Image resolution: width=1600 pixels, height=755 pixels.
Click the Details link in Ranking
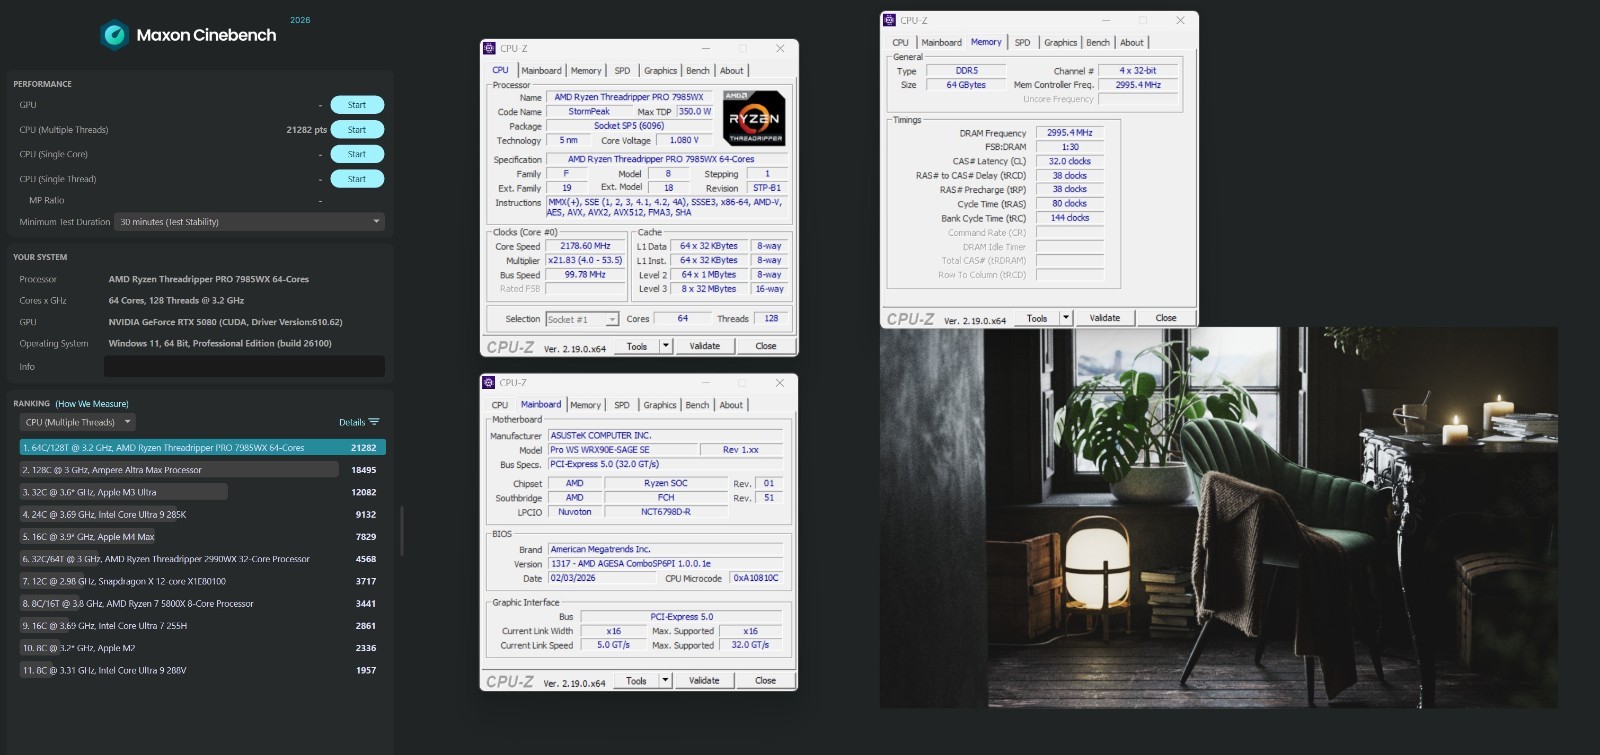point(352,422)
